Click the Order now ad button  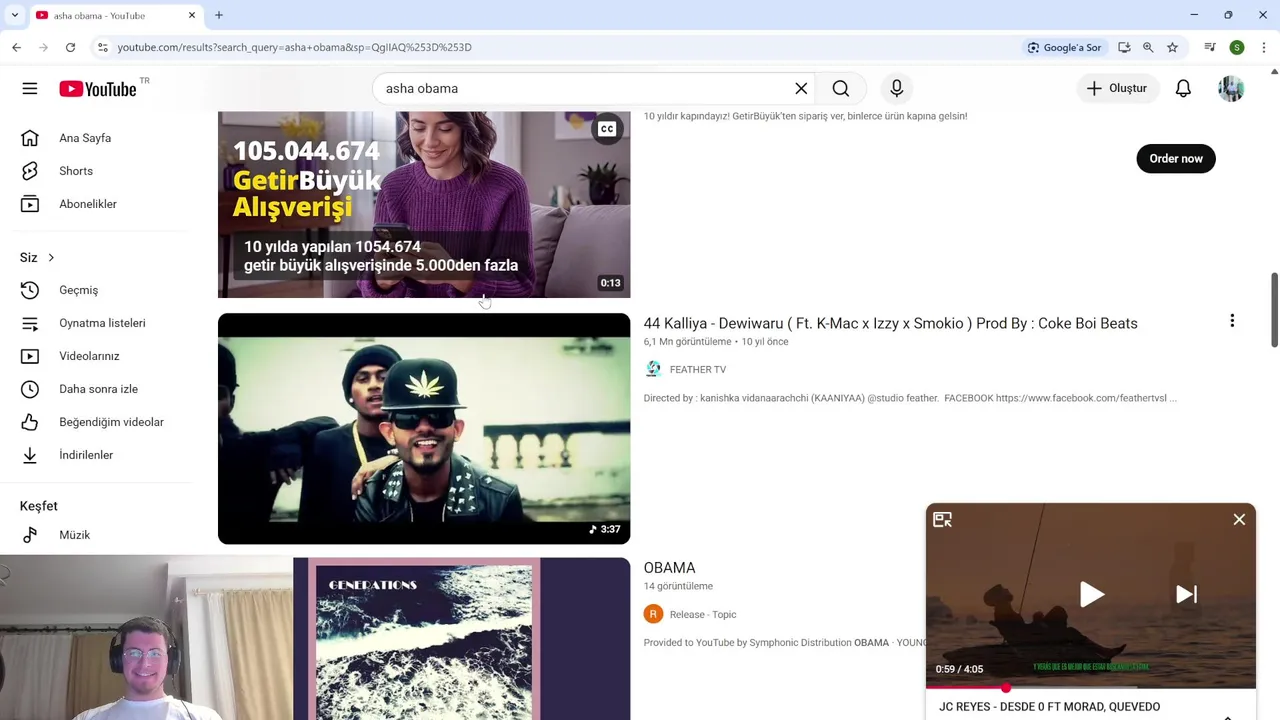pos(1176,159)
